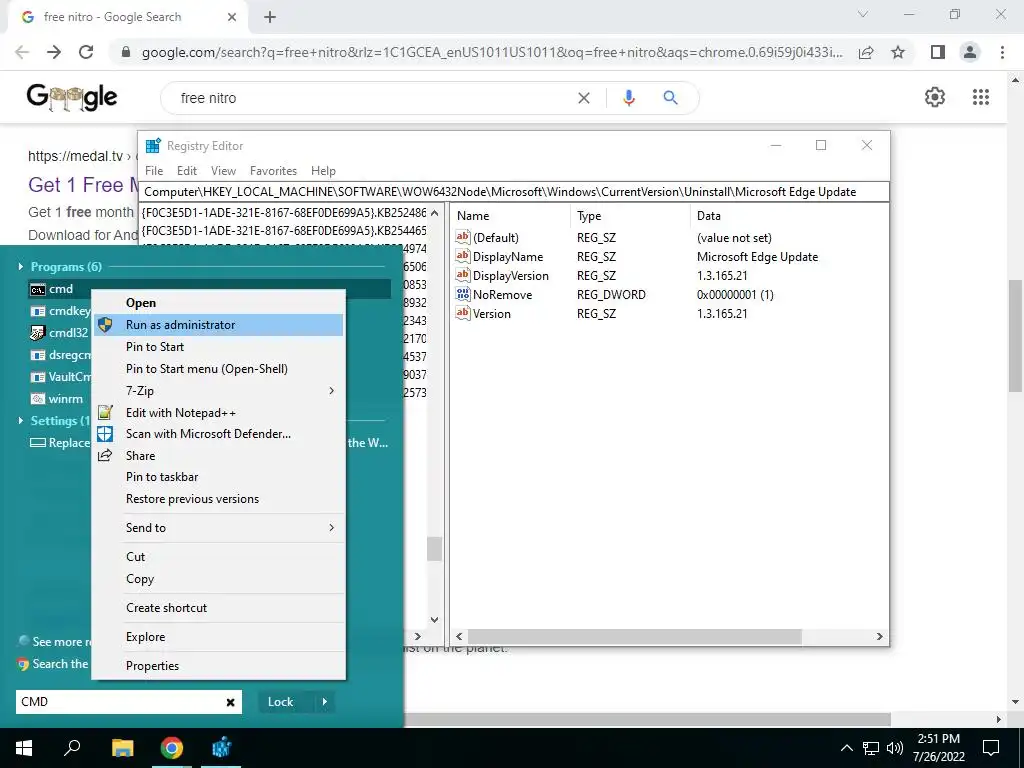Open Registry Editor File menu

pos(154,170)
